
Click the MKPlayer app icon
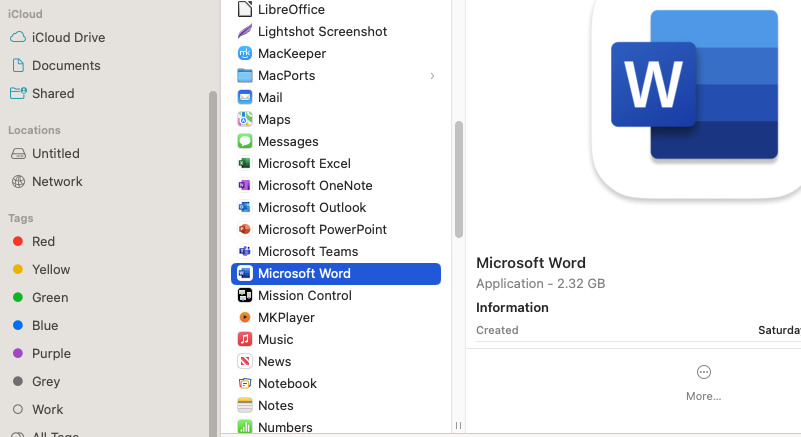click(x=245, y=317)
